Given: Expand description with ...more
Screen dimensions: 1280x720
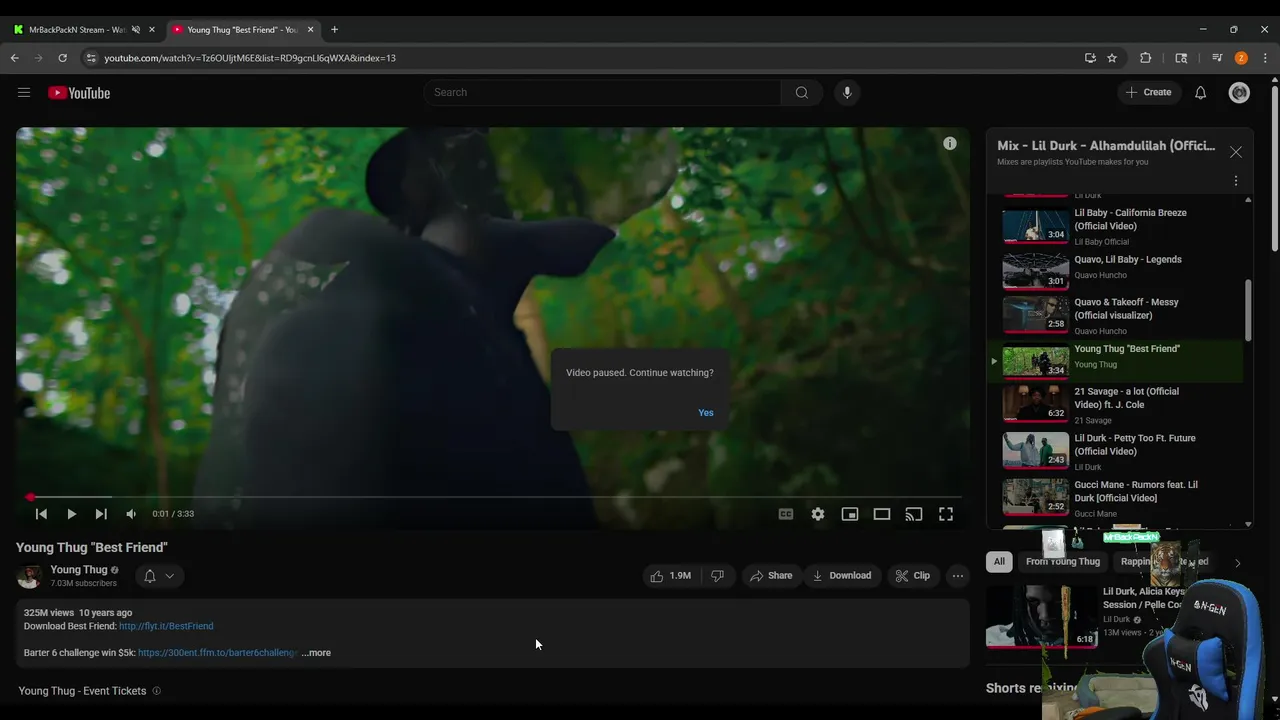Looking at the screenshot, I should pos(316,653).
